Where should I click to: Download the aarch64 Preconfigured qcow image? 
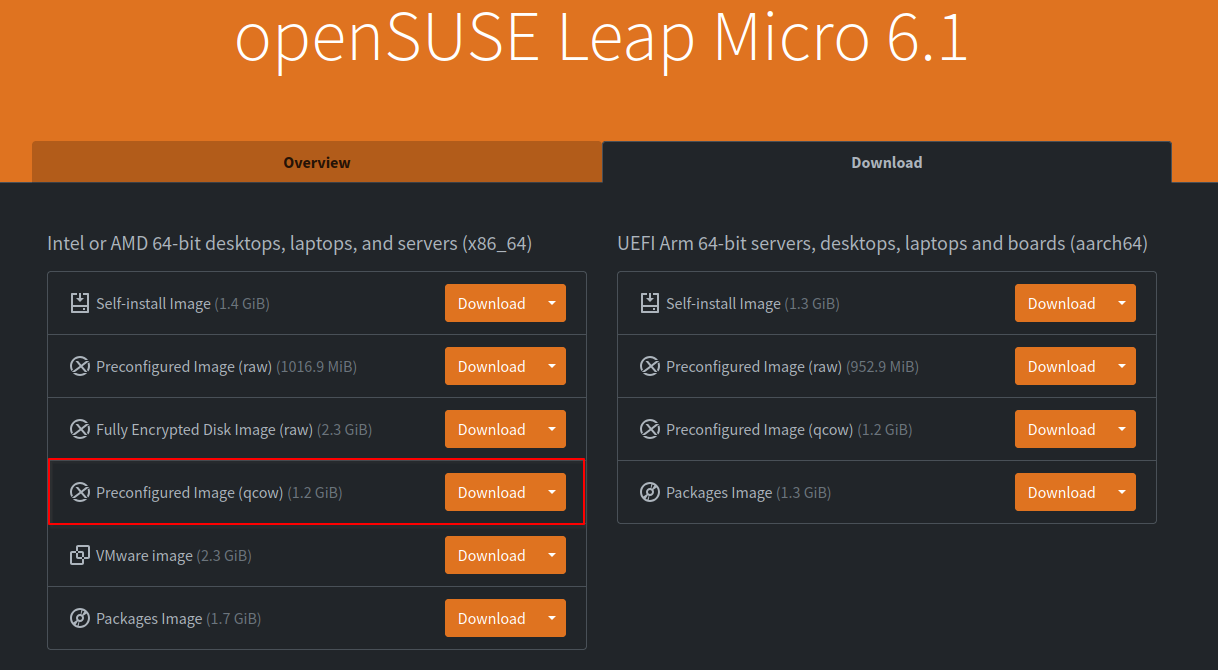point(1061,429)
